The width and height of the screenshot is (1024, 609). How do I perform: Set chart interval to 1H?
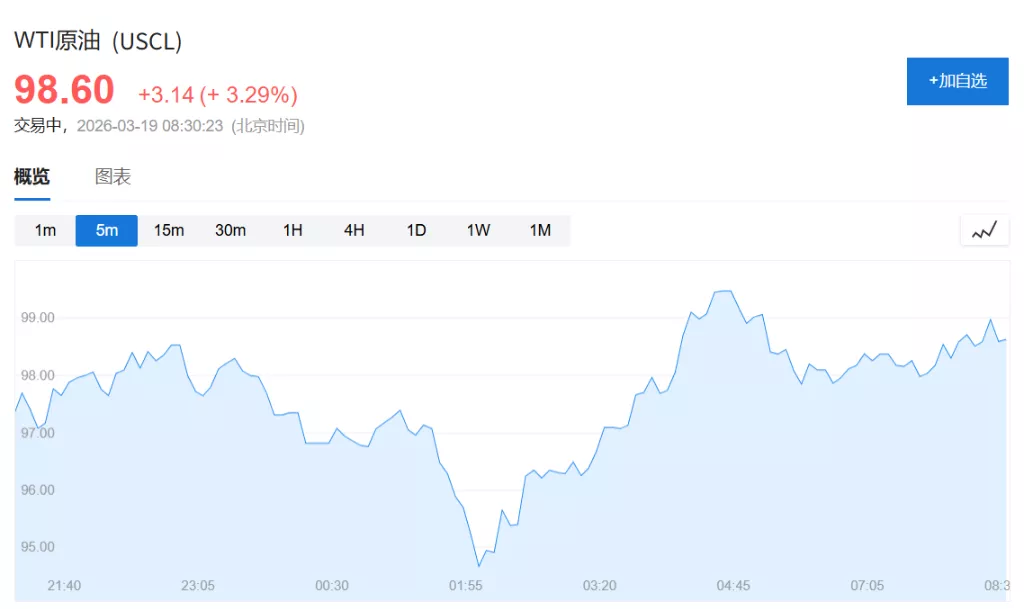(292, 231)
